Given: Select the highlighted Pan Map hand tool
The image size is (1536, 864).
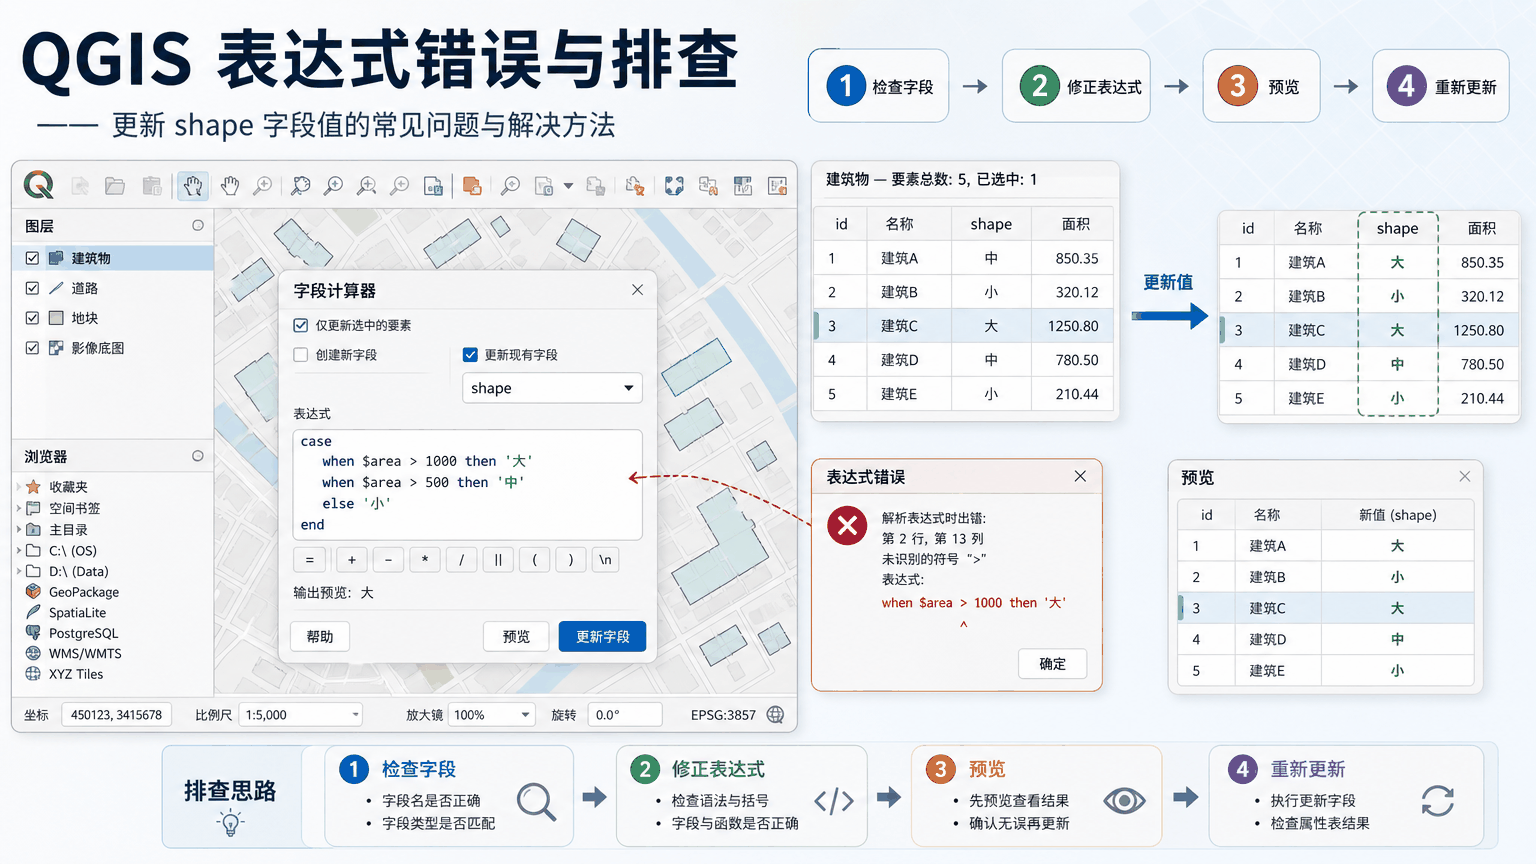Looking at the screenshot, I should pos(193,185).
